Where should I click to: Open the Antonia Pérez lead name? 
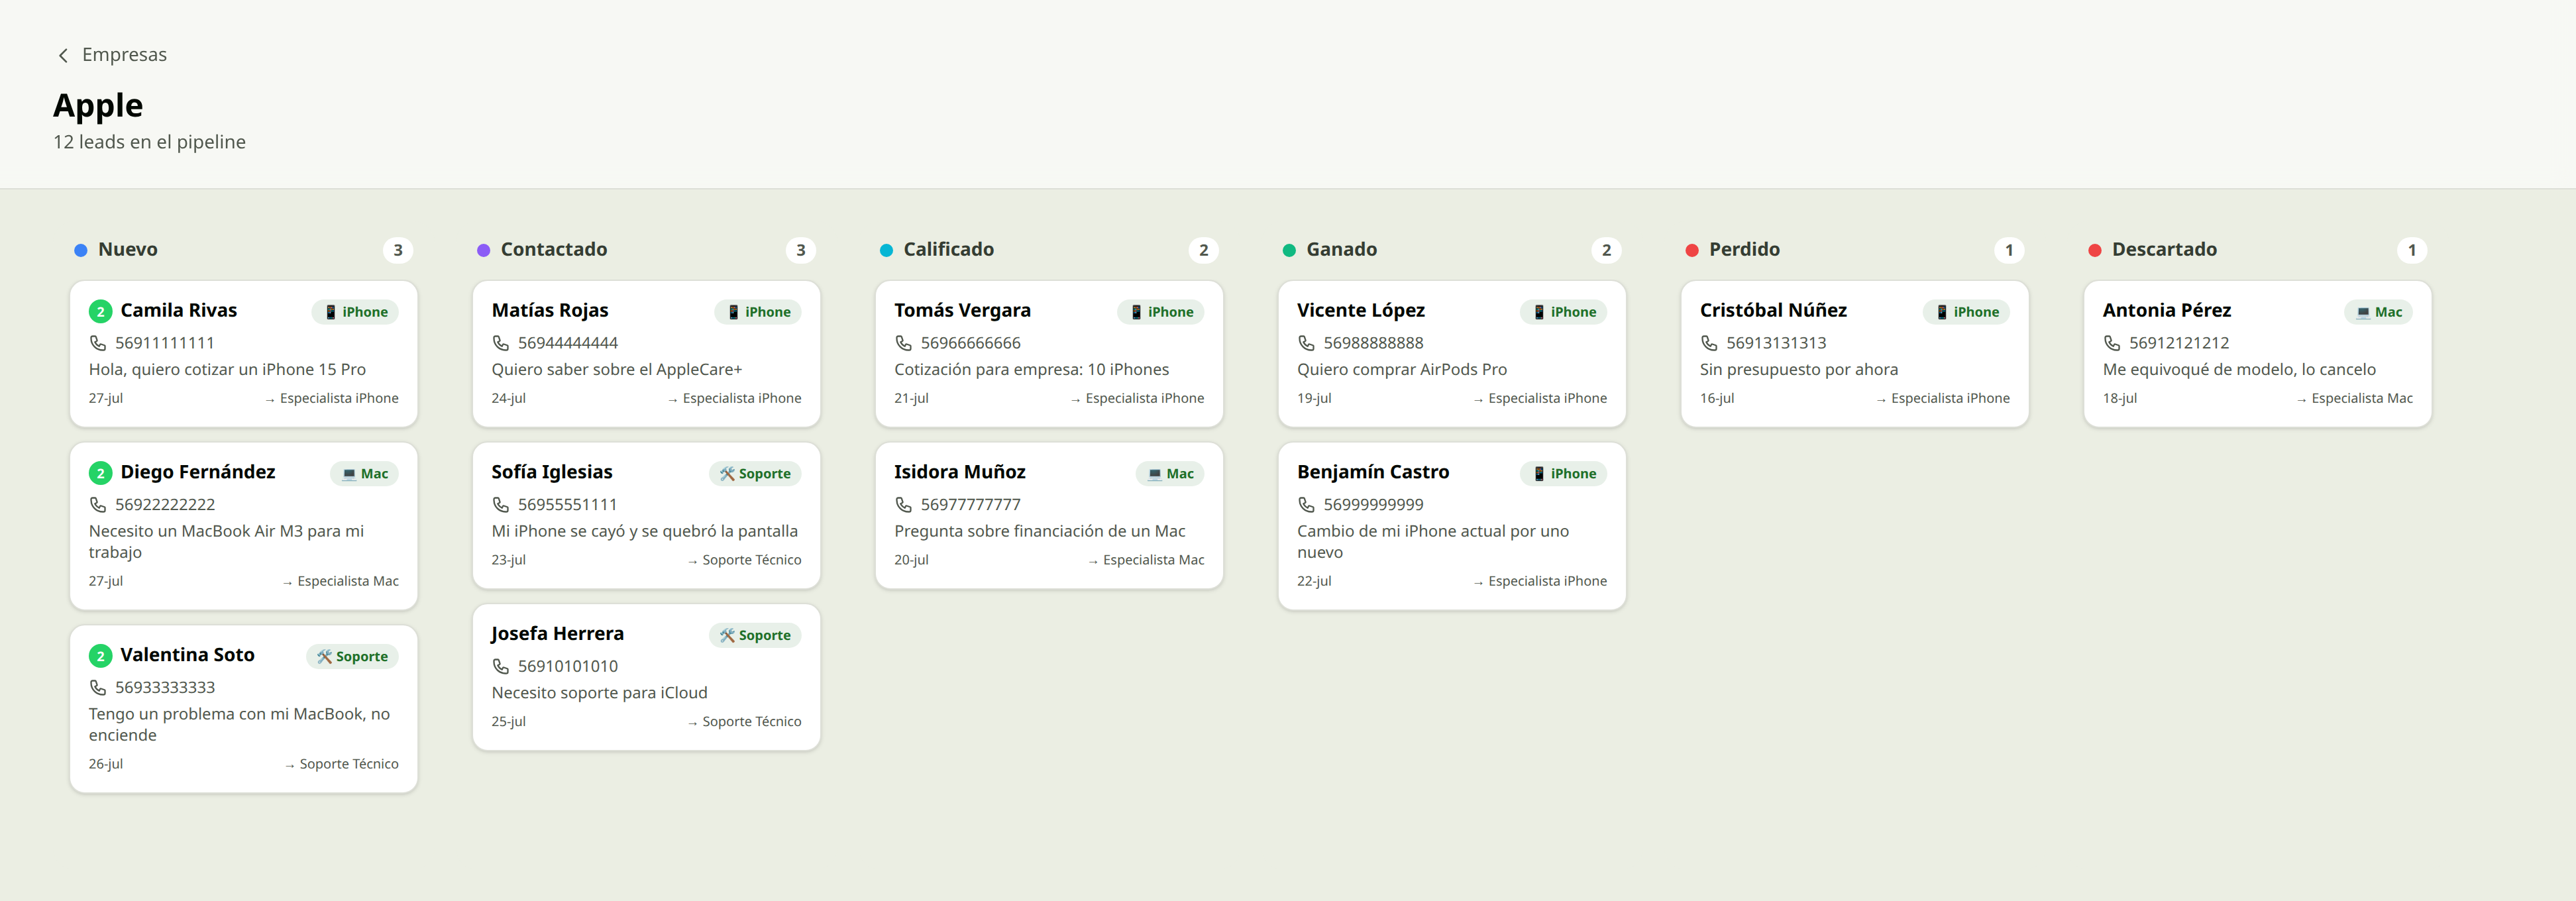2166,311
